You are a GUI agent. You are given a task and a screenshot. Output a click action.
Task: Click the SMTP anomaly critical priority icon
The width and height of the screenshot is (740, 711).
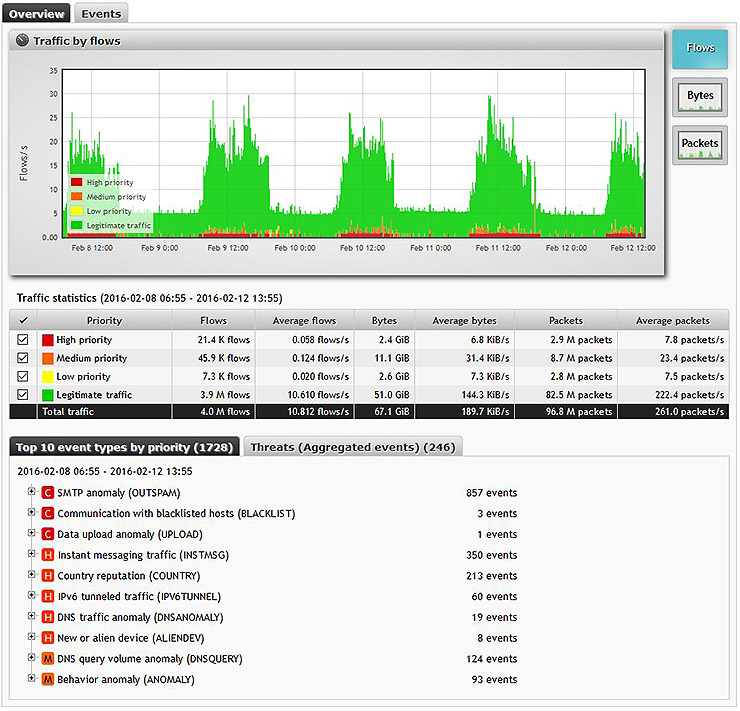(47, 493)
